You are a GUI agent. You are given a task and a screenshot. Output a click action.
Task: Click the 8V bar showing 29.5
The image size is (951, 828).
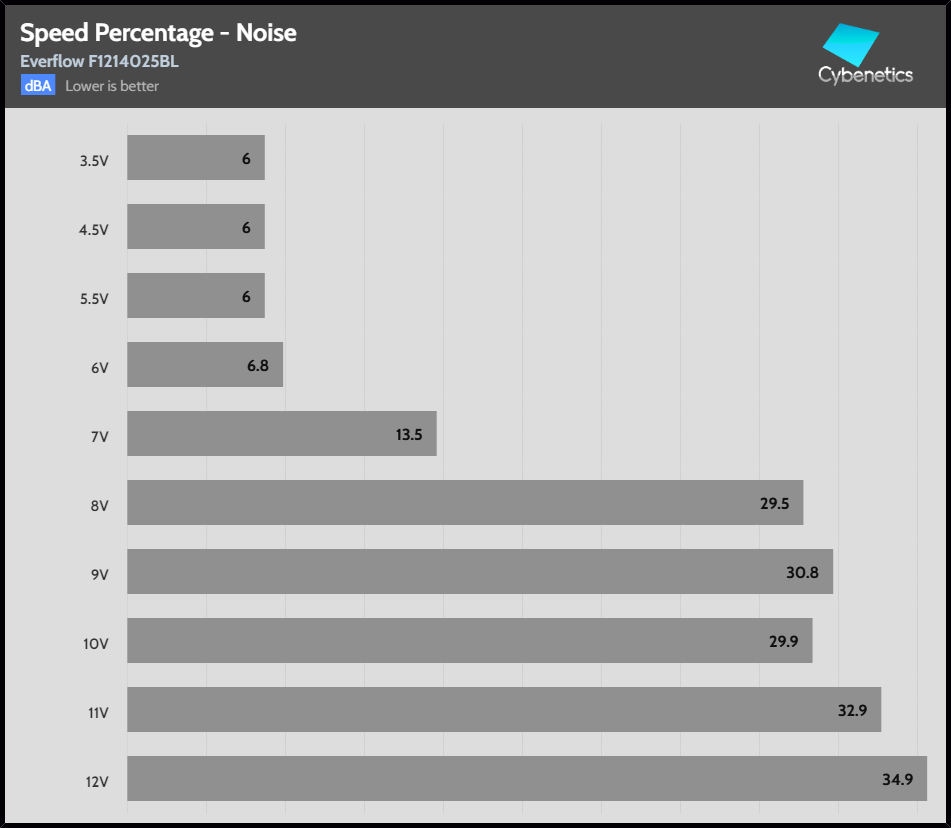coord(464,503)
